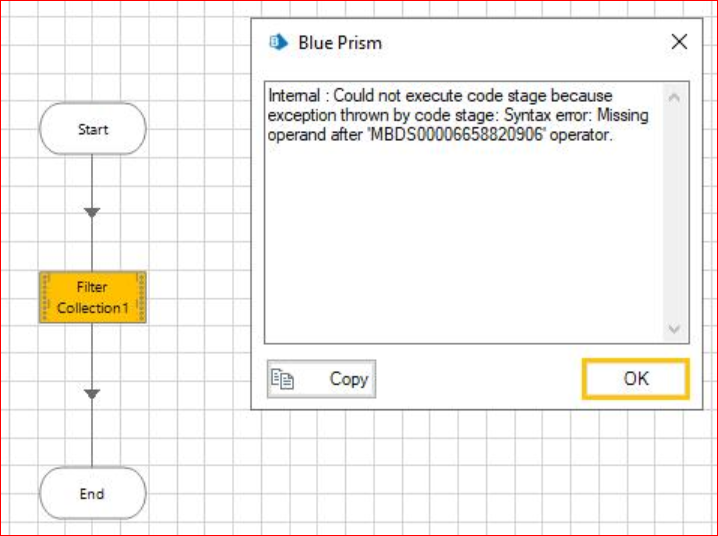Confirm the error with the OK button

pos(636,379)
